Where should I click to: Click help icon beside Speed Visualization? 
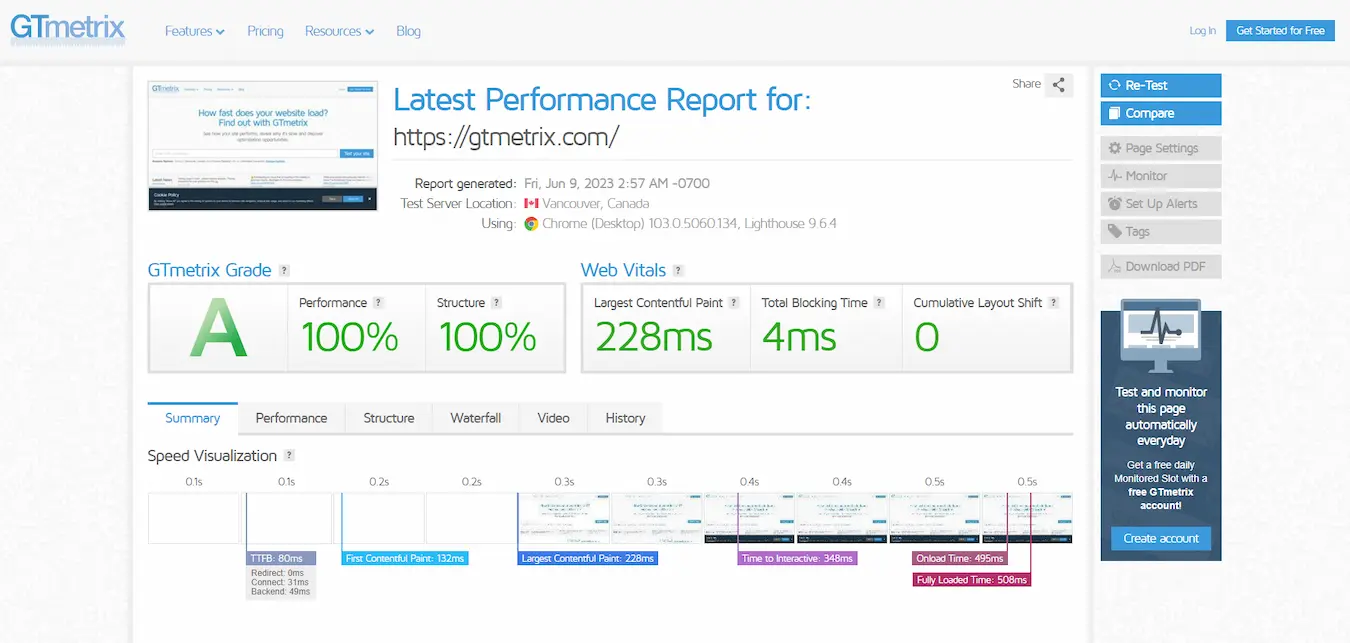click(x=289, y=456)
